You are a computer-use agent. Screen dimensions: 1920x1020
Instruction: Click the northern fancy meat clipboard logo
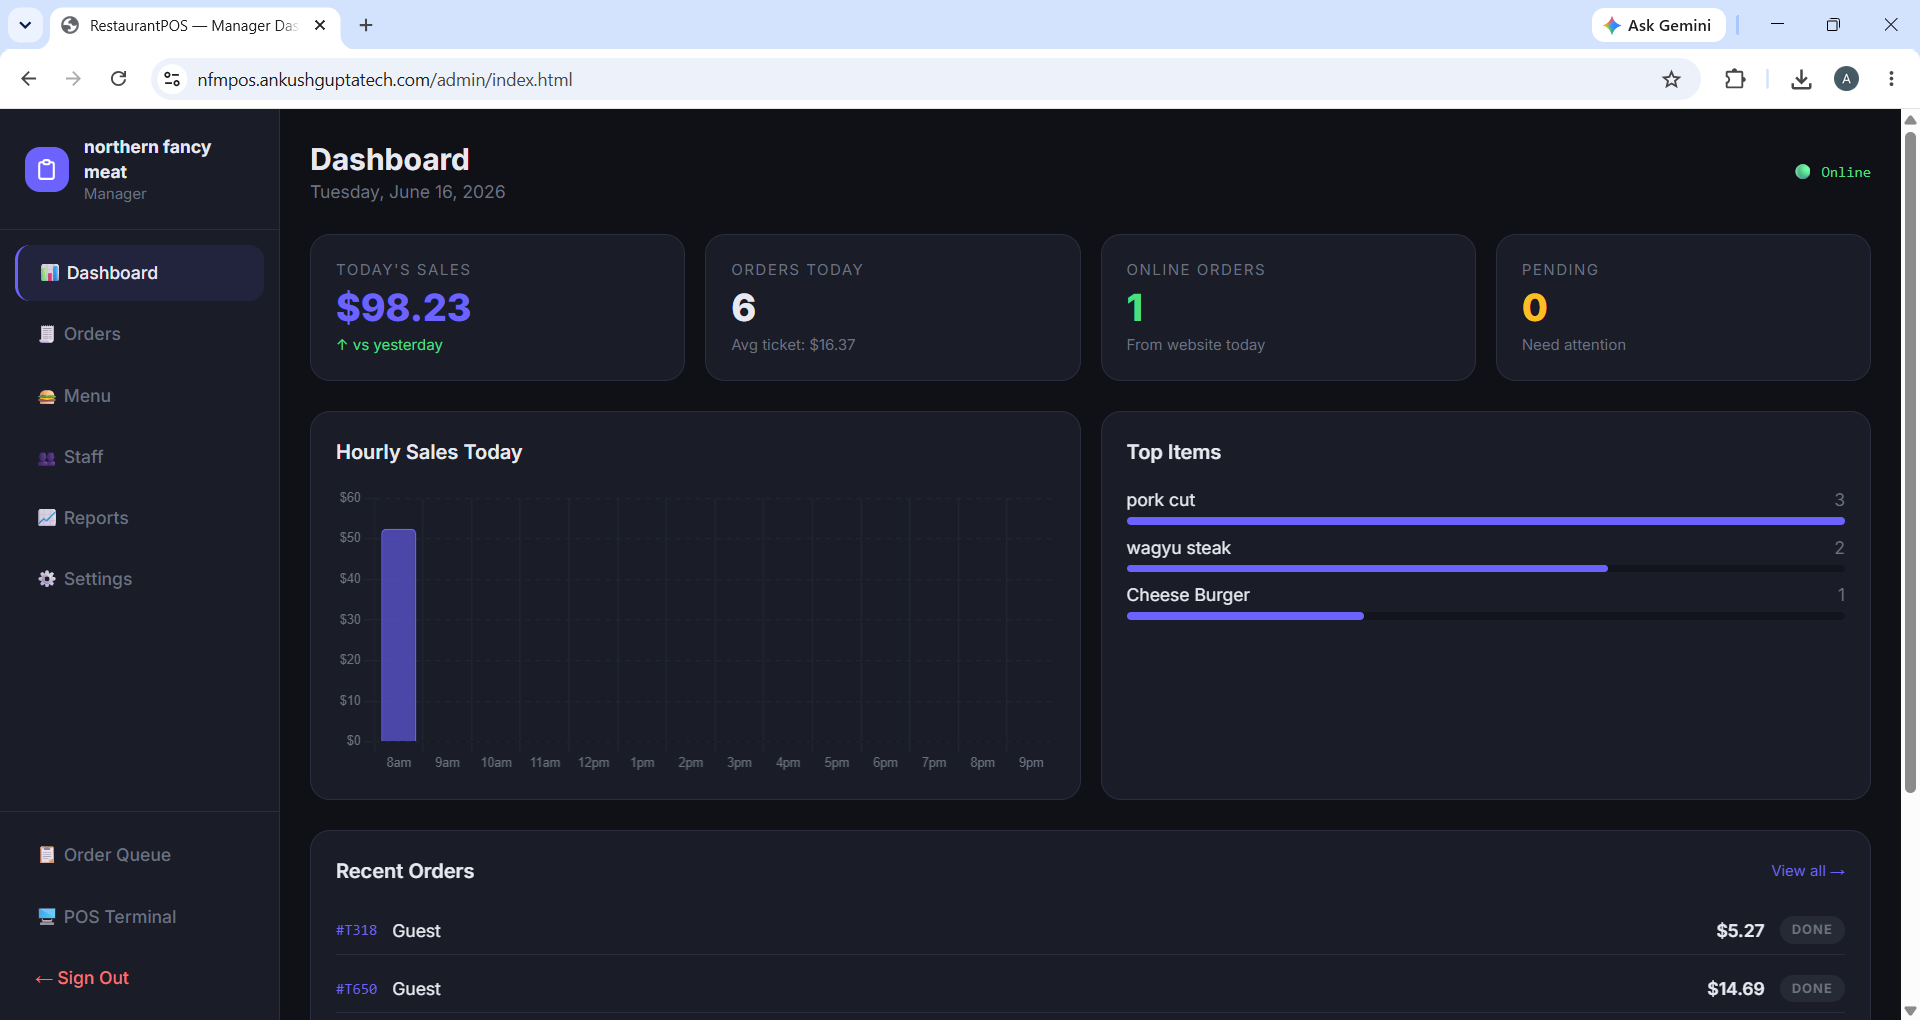[47, 170]
